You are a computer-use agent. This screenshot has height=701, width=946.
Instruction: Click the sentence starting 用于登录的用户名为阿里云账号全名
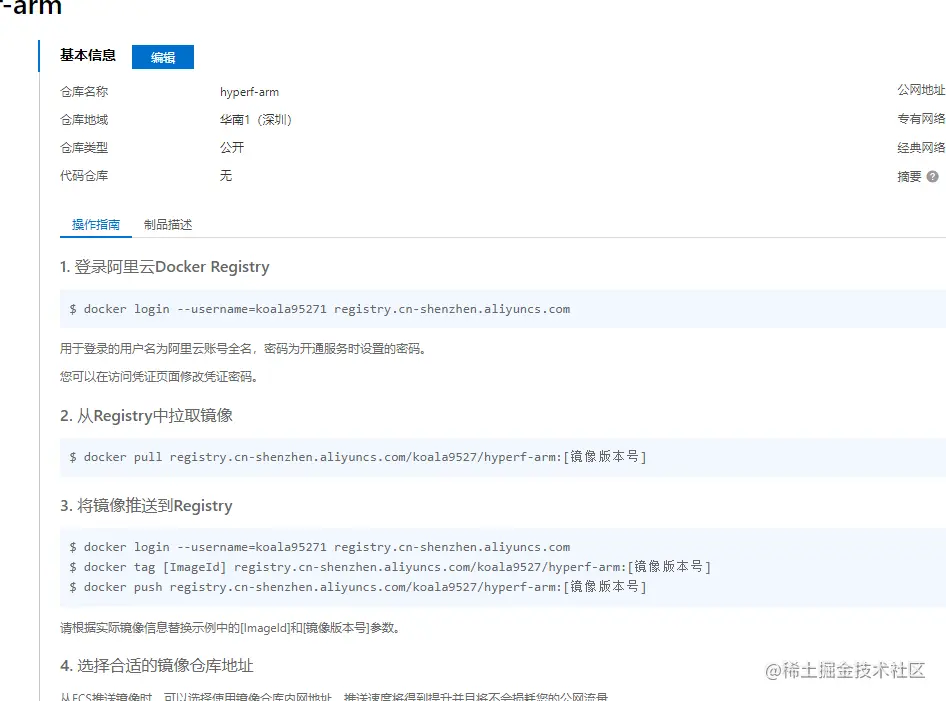pos(244,348)
